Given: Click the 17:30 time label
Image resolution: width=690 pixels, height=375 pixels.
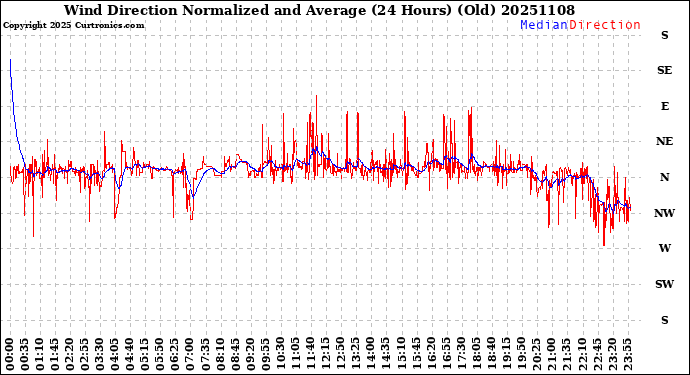Looking at the screenshot, I should point(461,354).
